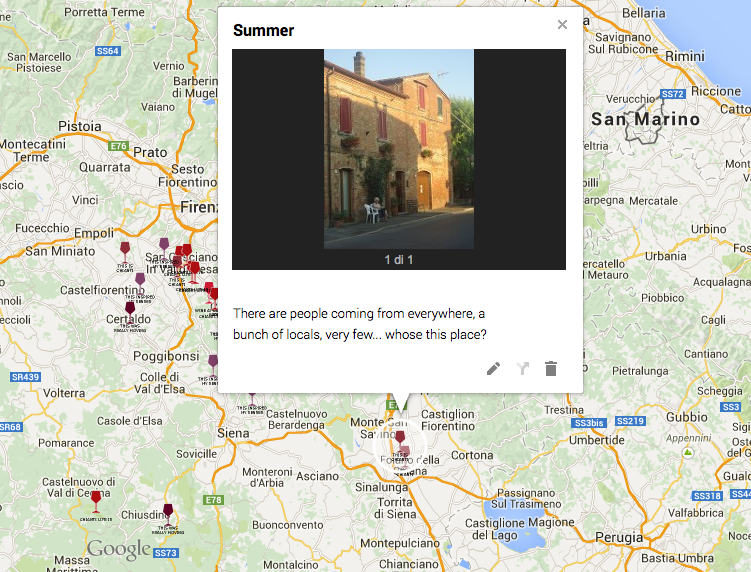Screen dimensions: 751x572
Task: Select the dark wine glass marker near Chiusdino
Action: coord(168,514)
